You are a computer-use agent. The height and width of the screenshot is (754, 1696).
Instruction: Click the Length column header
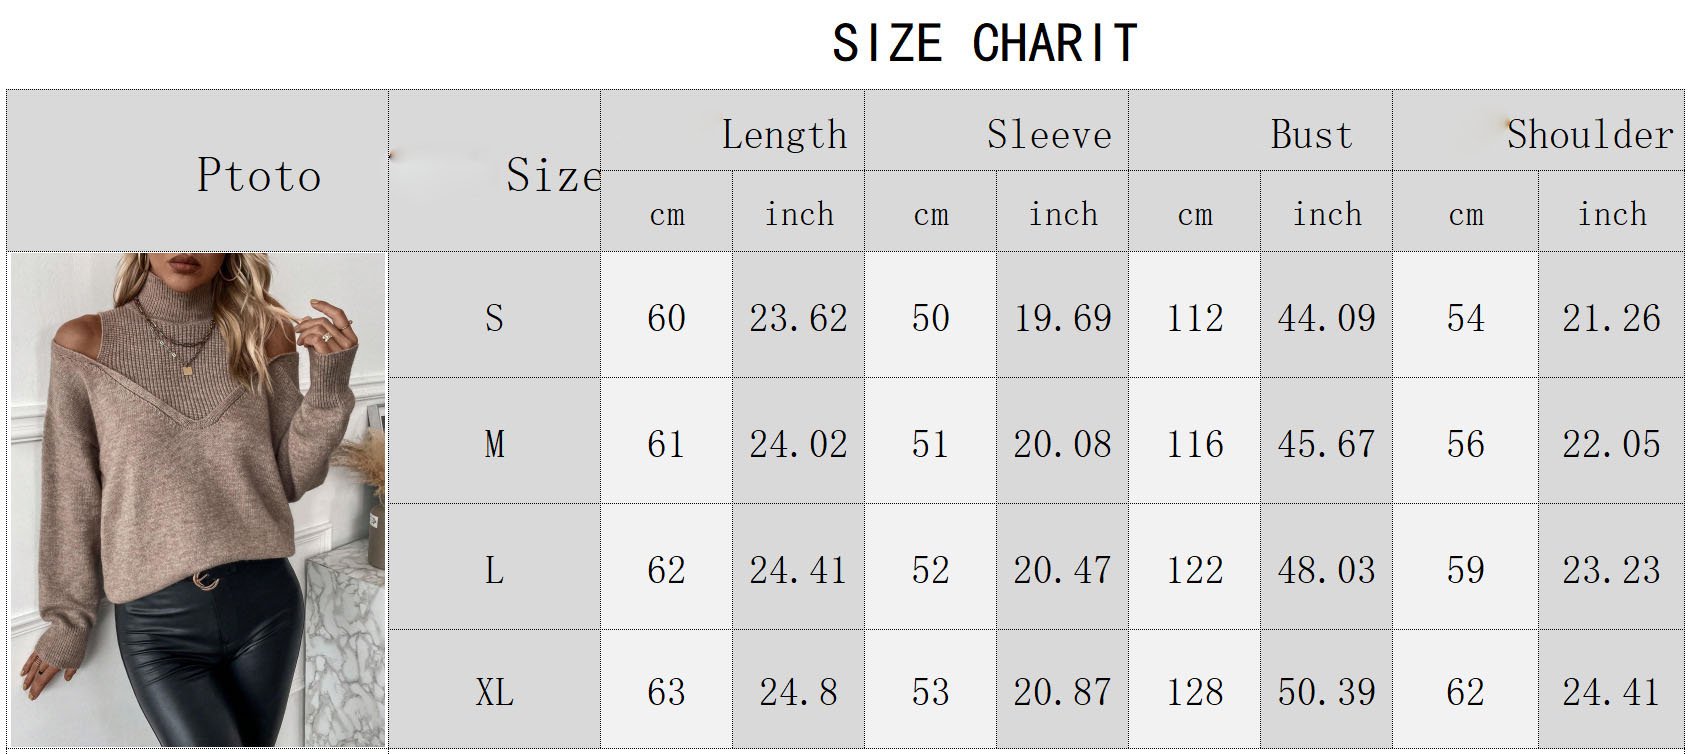coord(784,135)
